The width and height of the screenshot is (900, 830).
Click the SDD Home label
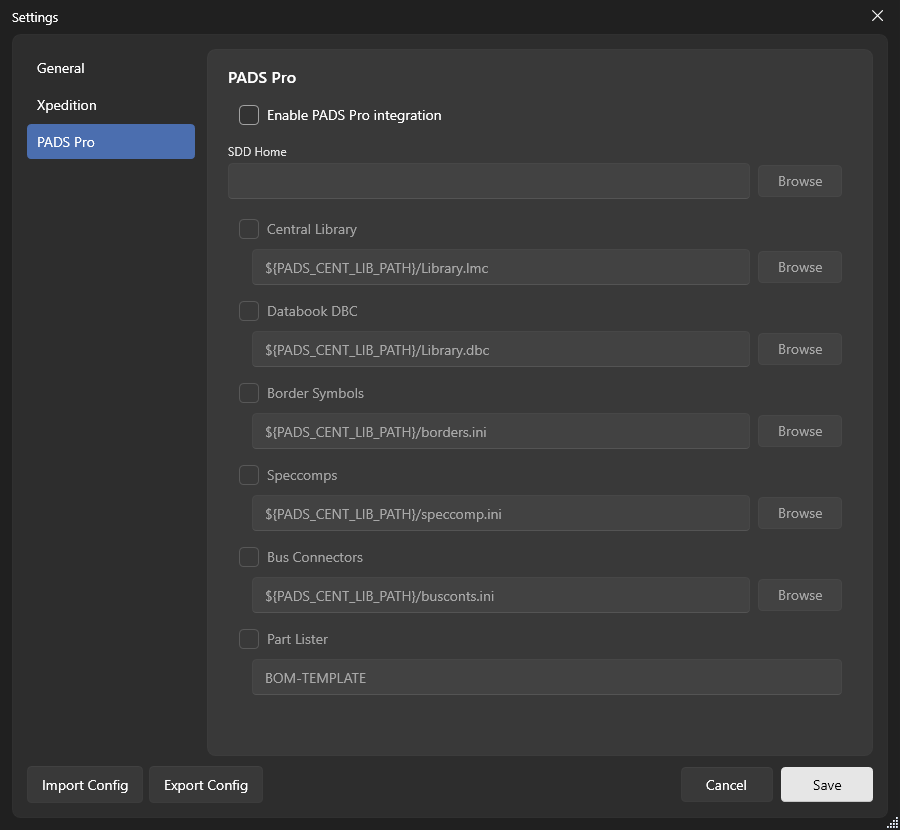point(257,152)
